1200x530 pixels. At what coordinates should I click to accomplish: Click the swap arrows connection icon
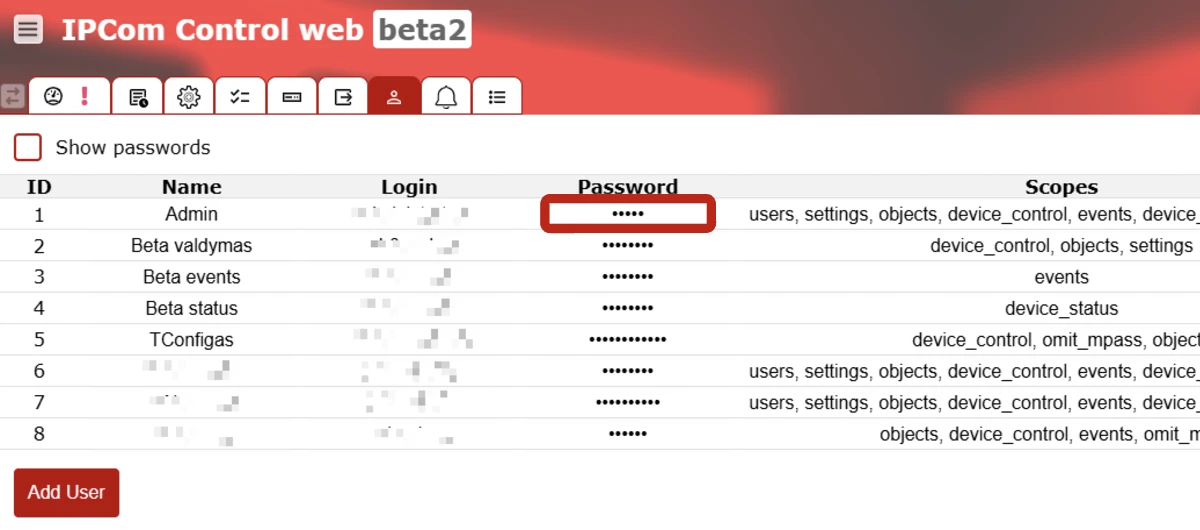tap(13, 96)
